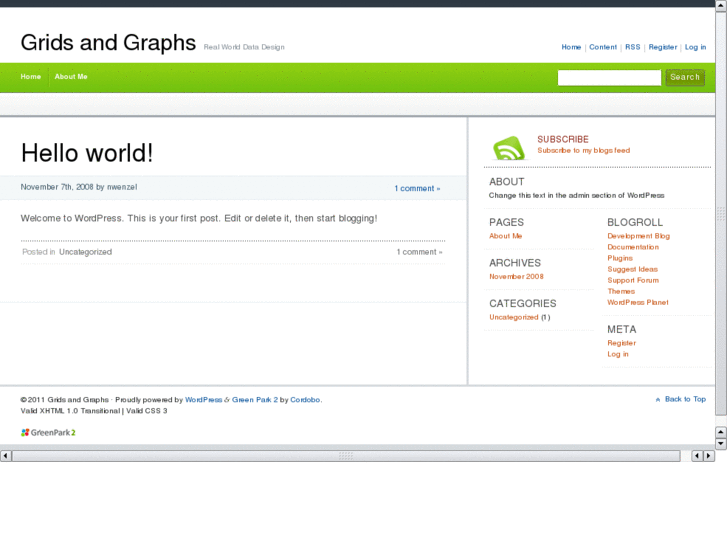727x545 pixels.
Task: Click the rightmost horizontal scrollbar arrow
Action: coord(708,456)
